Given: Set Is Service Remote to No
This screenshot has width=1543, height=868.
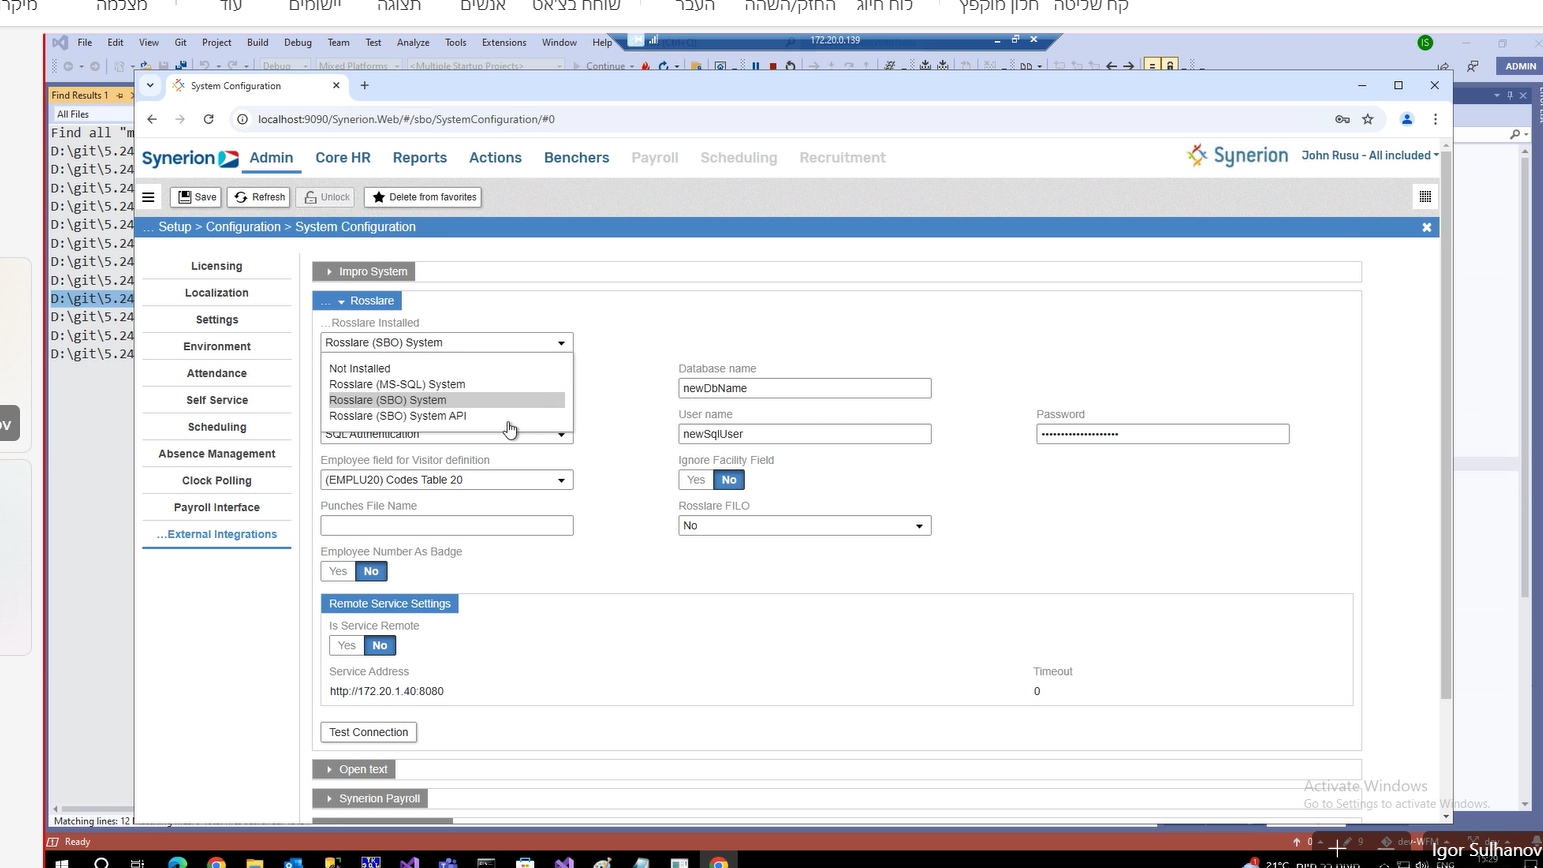Looking at the screenshot, I should 380,646.
